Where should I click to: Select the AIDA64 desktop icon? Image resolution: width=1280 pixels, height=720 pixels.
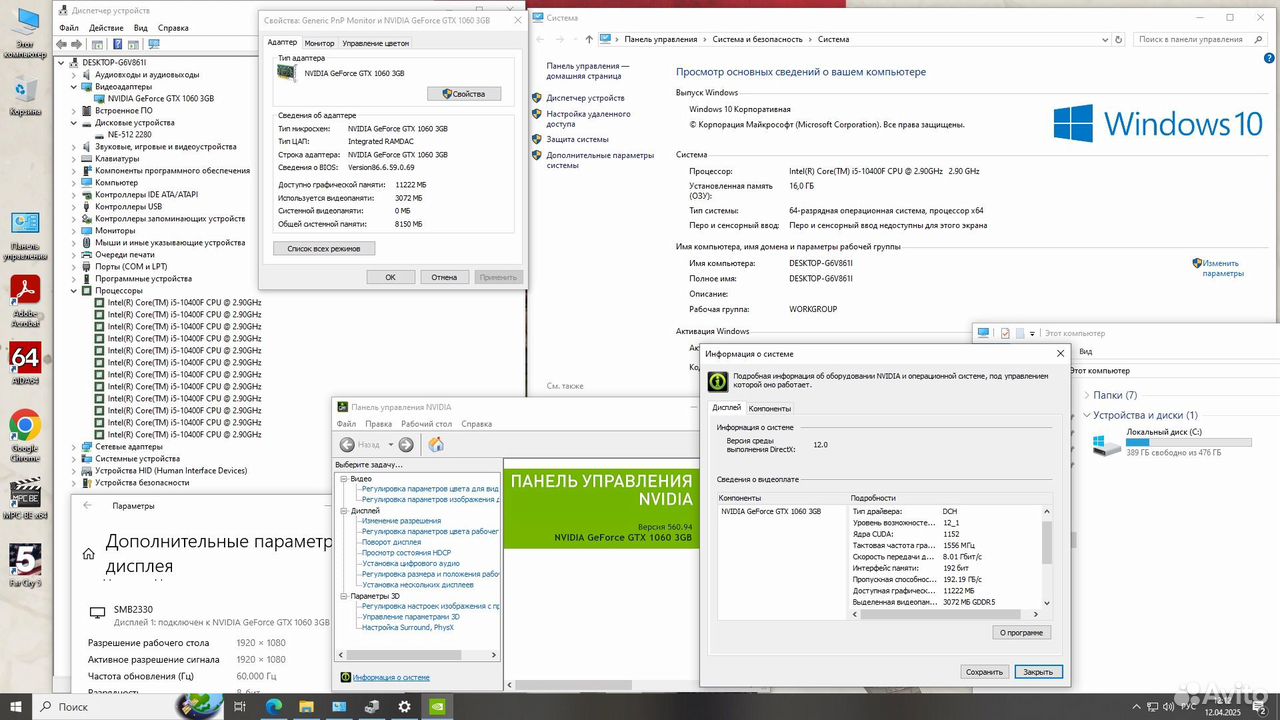(25, 365)
